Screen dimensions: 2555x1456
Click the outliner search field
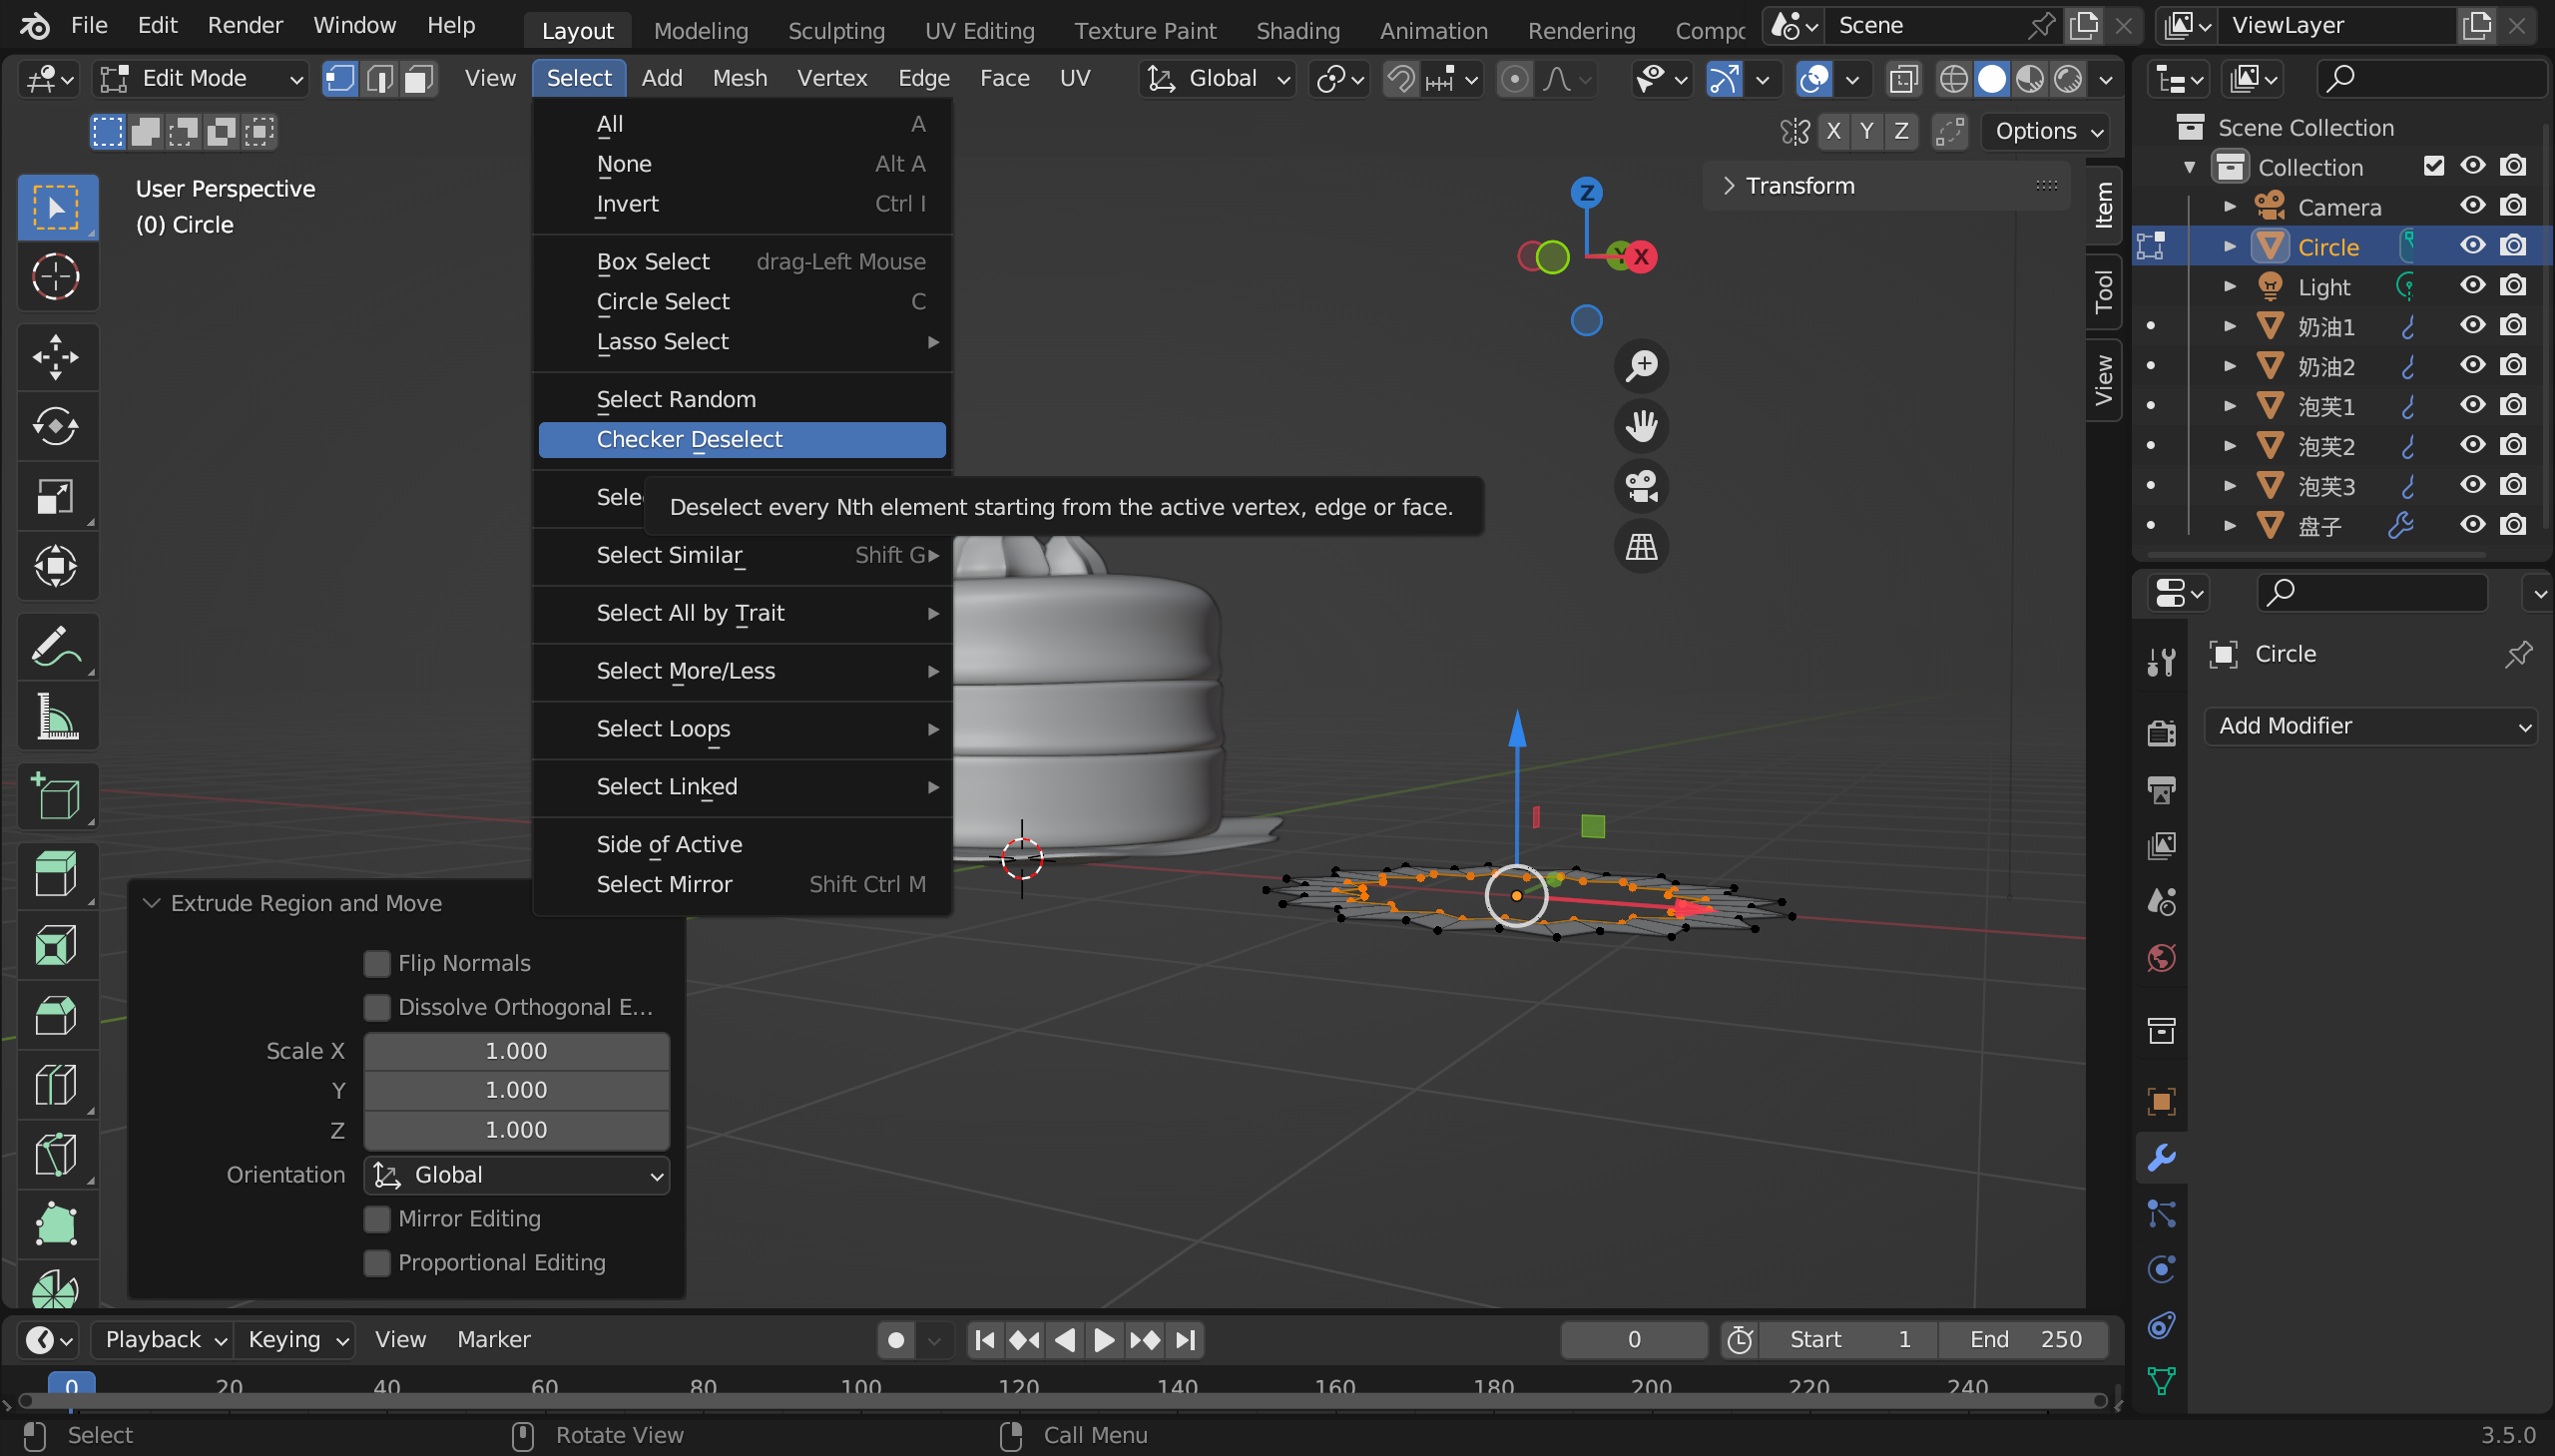click(2430, 78)
